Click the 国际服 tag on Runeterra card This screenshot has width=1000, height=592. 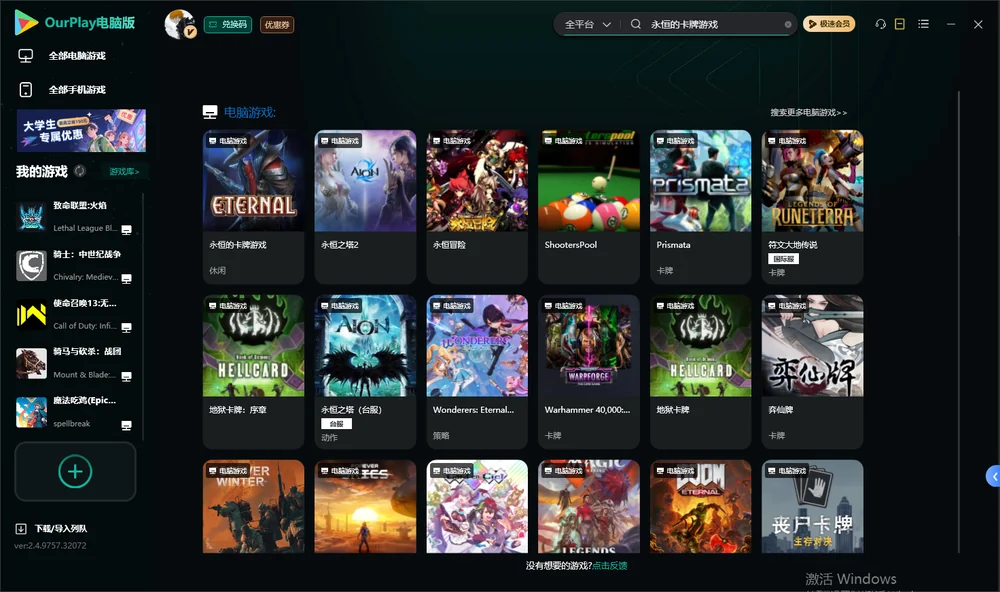[x=783, y=258]
